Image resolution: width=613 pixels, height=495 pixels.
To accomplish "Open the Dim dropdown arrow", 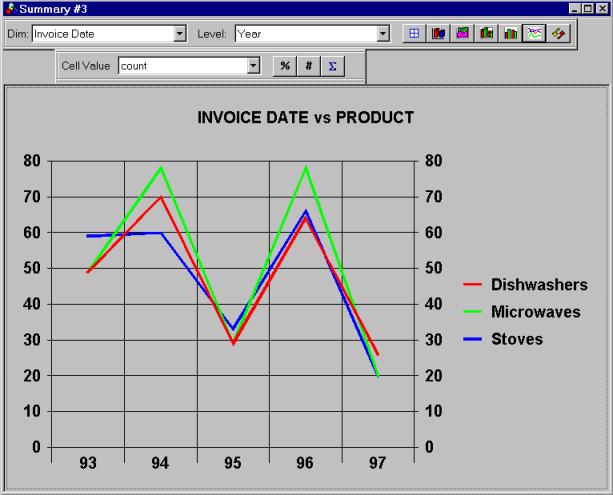I will 180,34.
